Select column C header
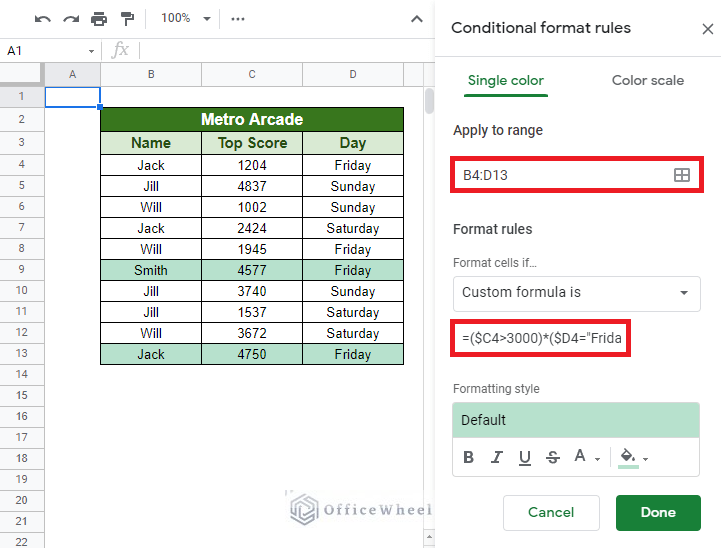 click(252, 74)
